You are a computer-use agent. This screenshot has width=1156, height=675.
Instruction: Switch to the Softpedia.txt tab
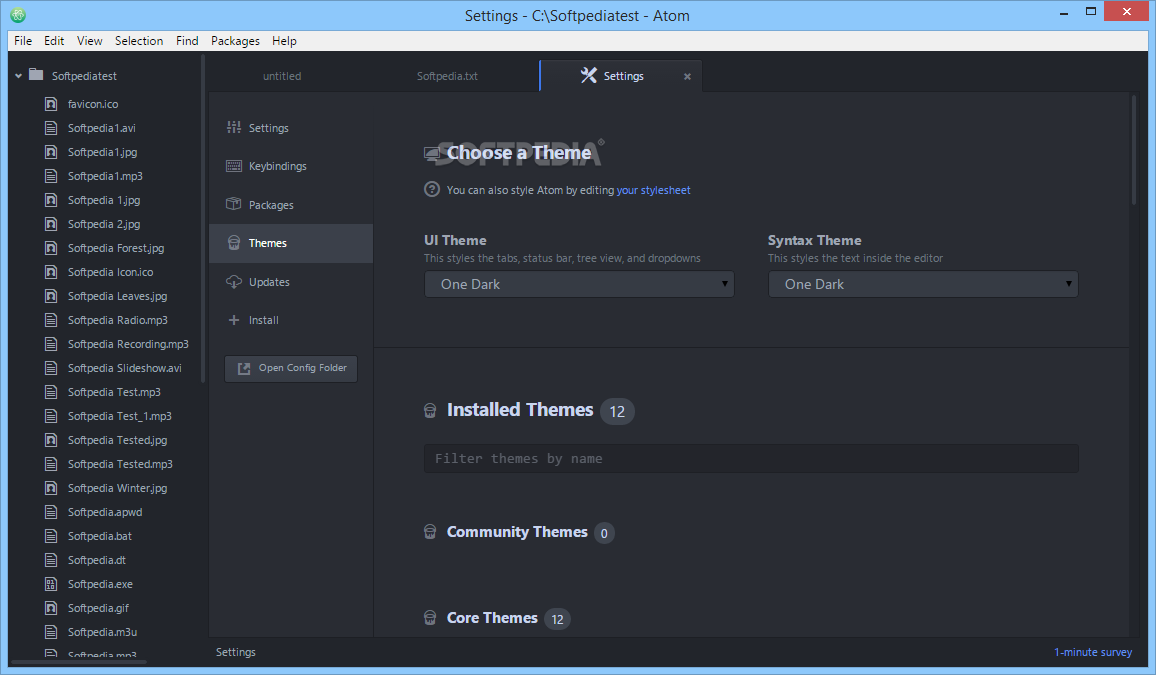tap(447, 76)
